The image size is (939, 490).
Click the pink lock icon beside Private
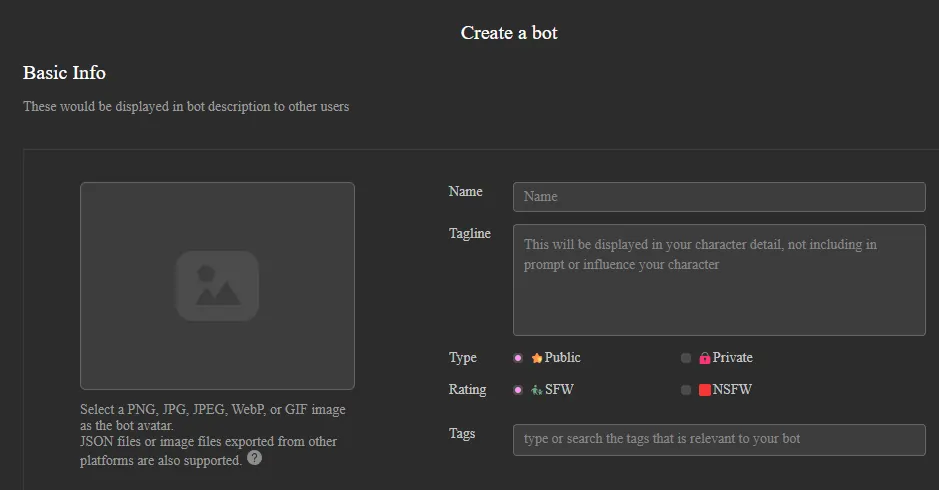tap(705, 358)
